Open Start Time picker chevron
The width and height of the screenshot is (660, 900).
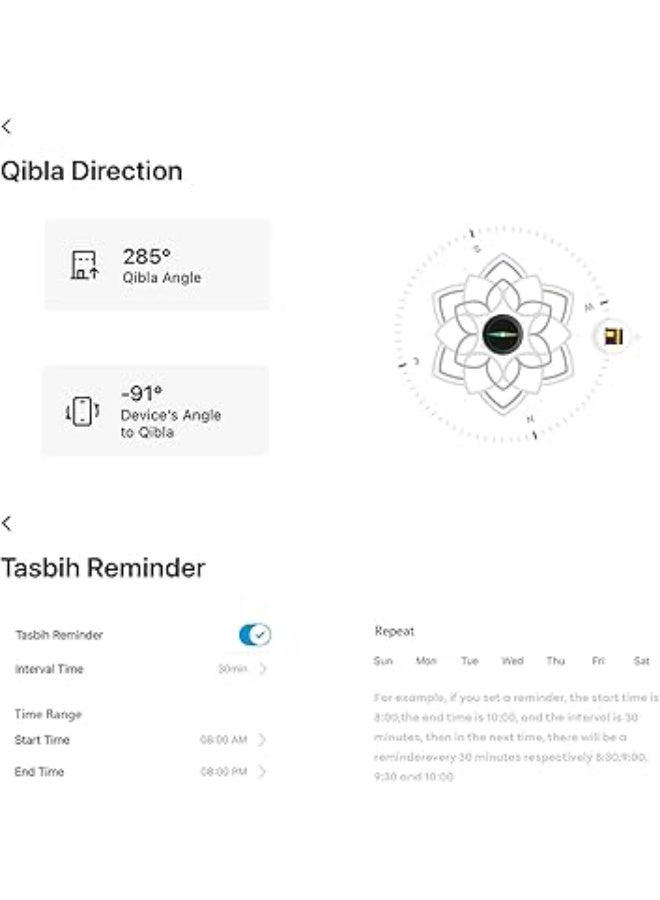pyautogui.click(x=262, y=740)
